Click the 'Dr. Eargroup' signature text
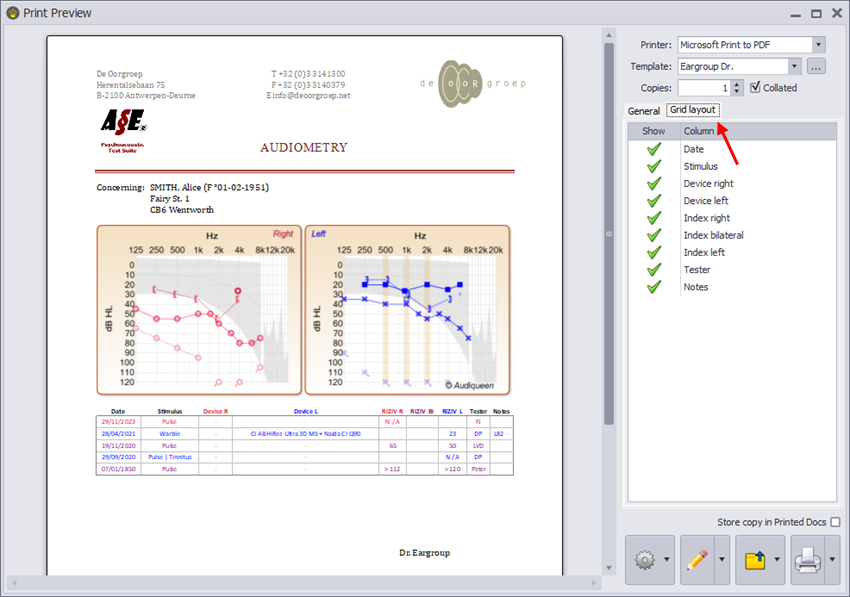Viewport: 850px width, 597px height. coord(424,553)
